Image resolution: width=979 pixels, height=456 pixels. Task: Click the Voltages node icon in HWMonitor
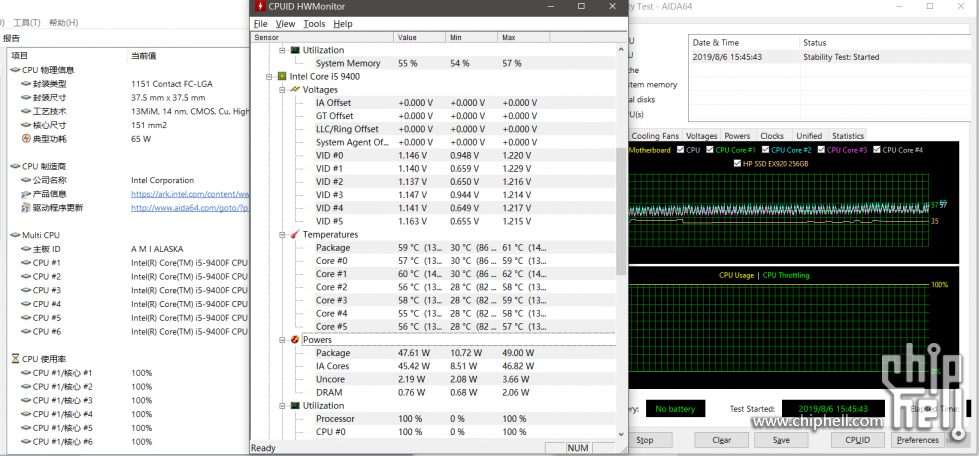[x=295, y=90]
